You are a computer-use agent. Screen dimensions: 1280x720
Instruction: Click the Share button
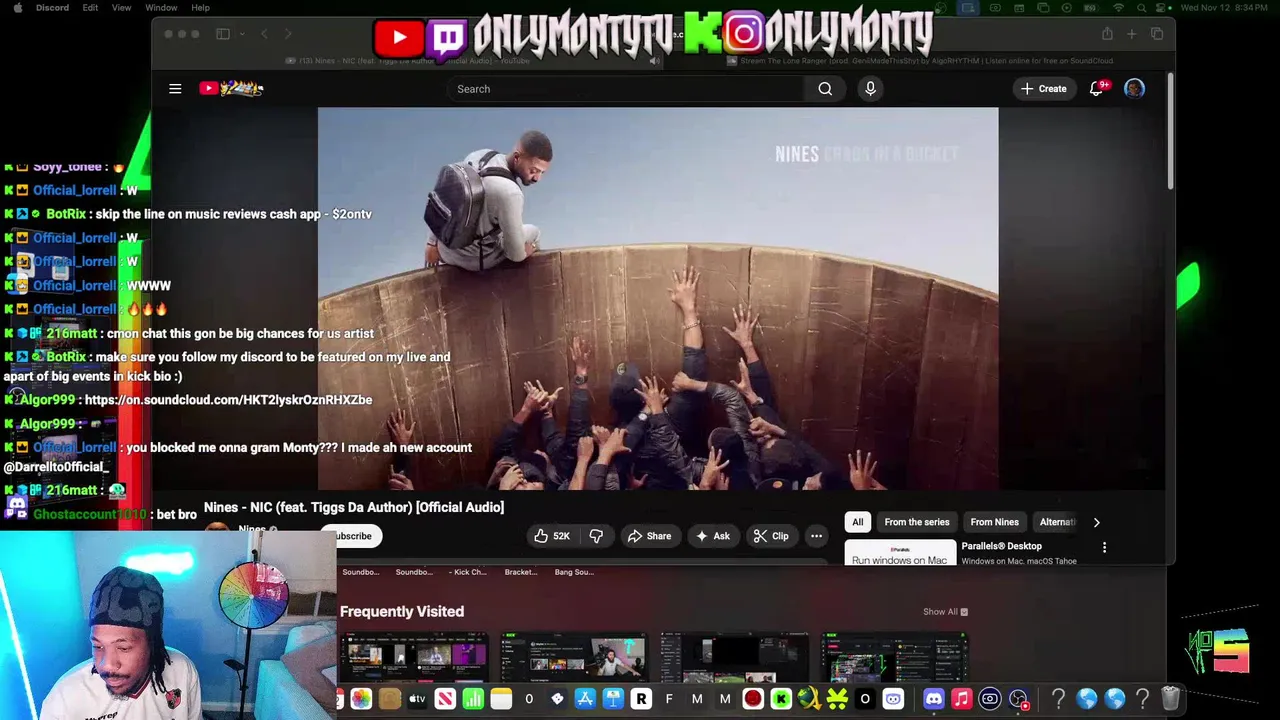point(649,536)
